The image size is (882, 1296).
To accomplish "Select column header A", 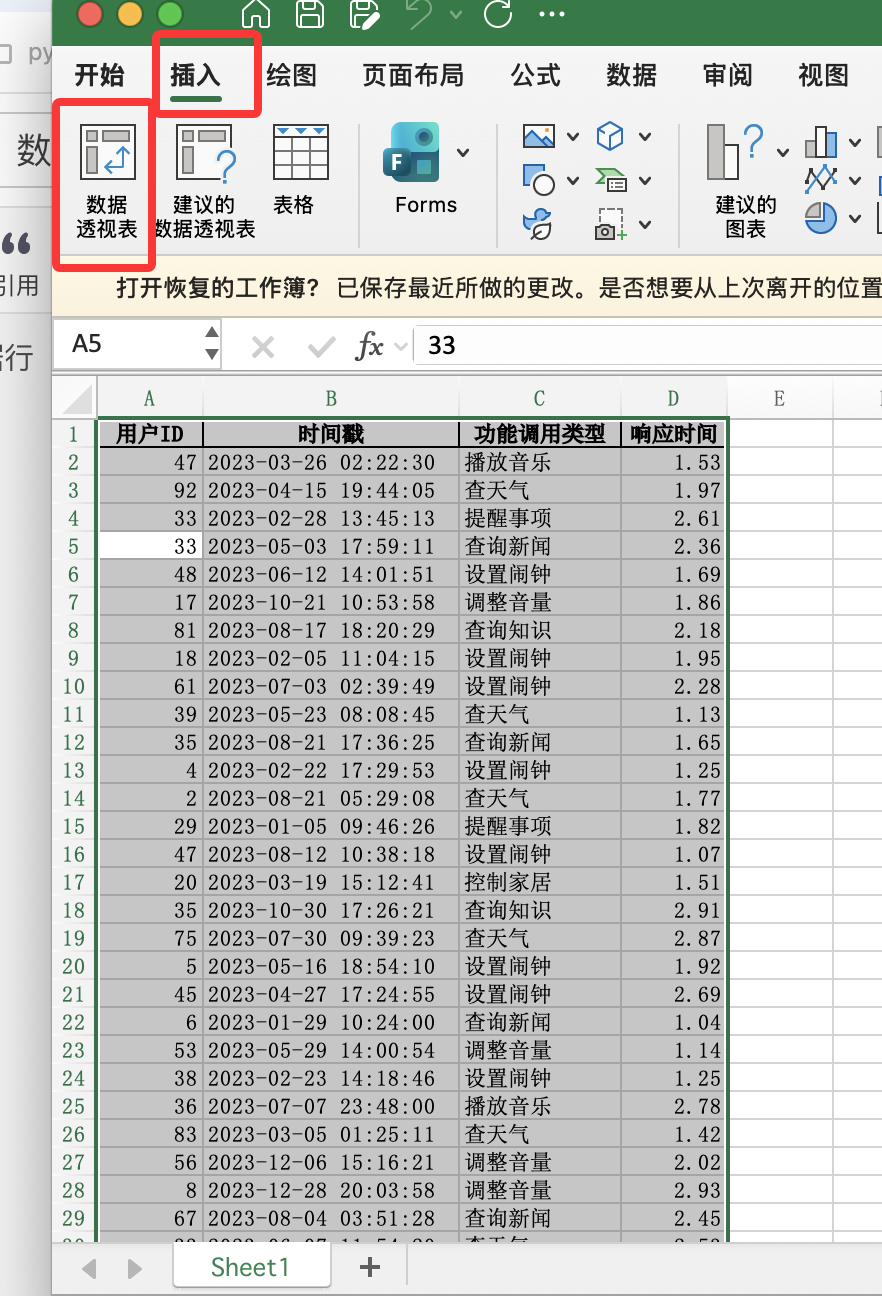I will click(x=150, y=399).
